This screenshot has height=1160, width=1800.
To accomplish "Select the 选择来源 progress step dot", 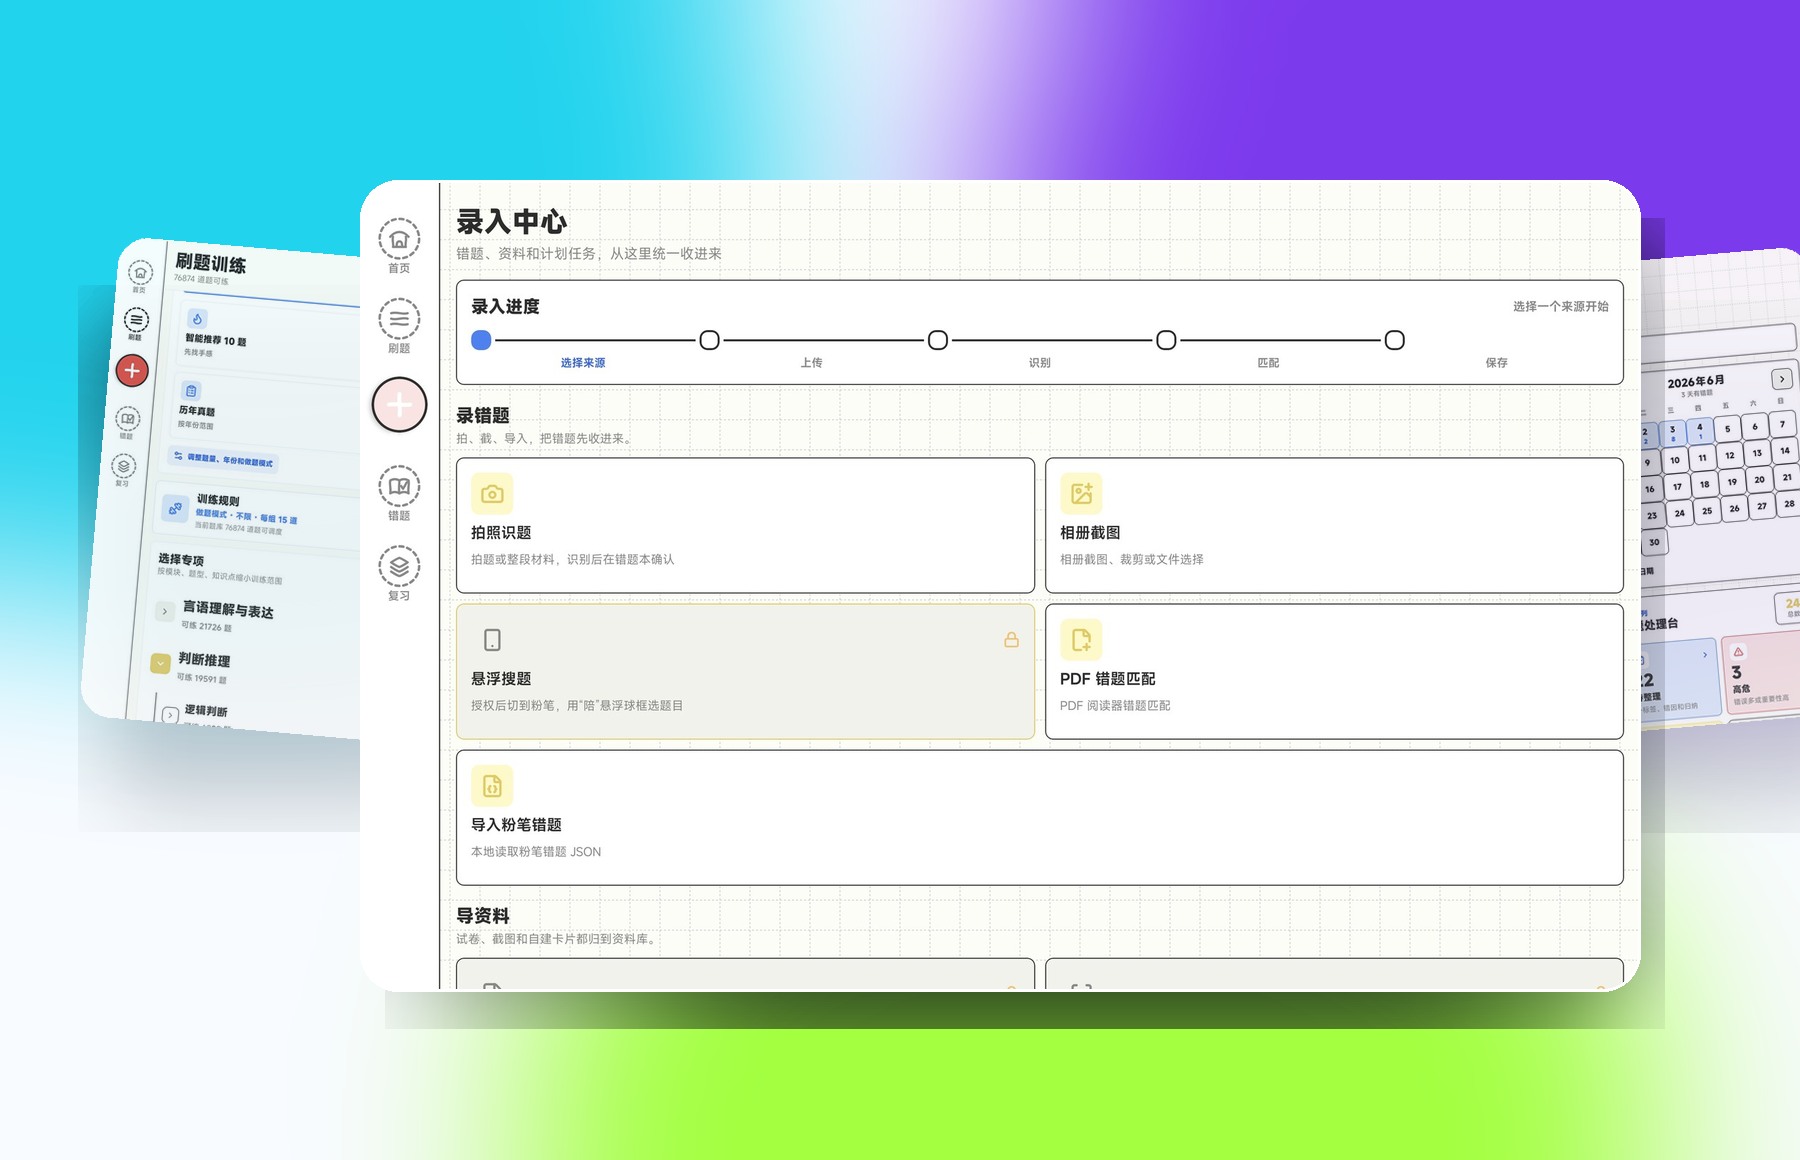I will (481, 340).
